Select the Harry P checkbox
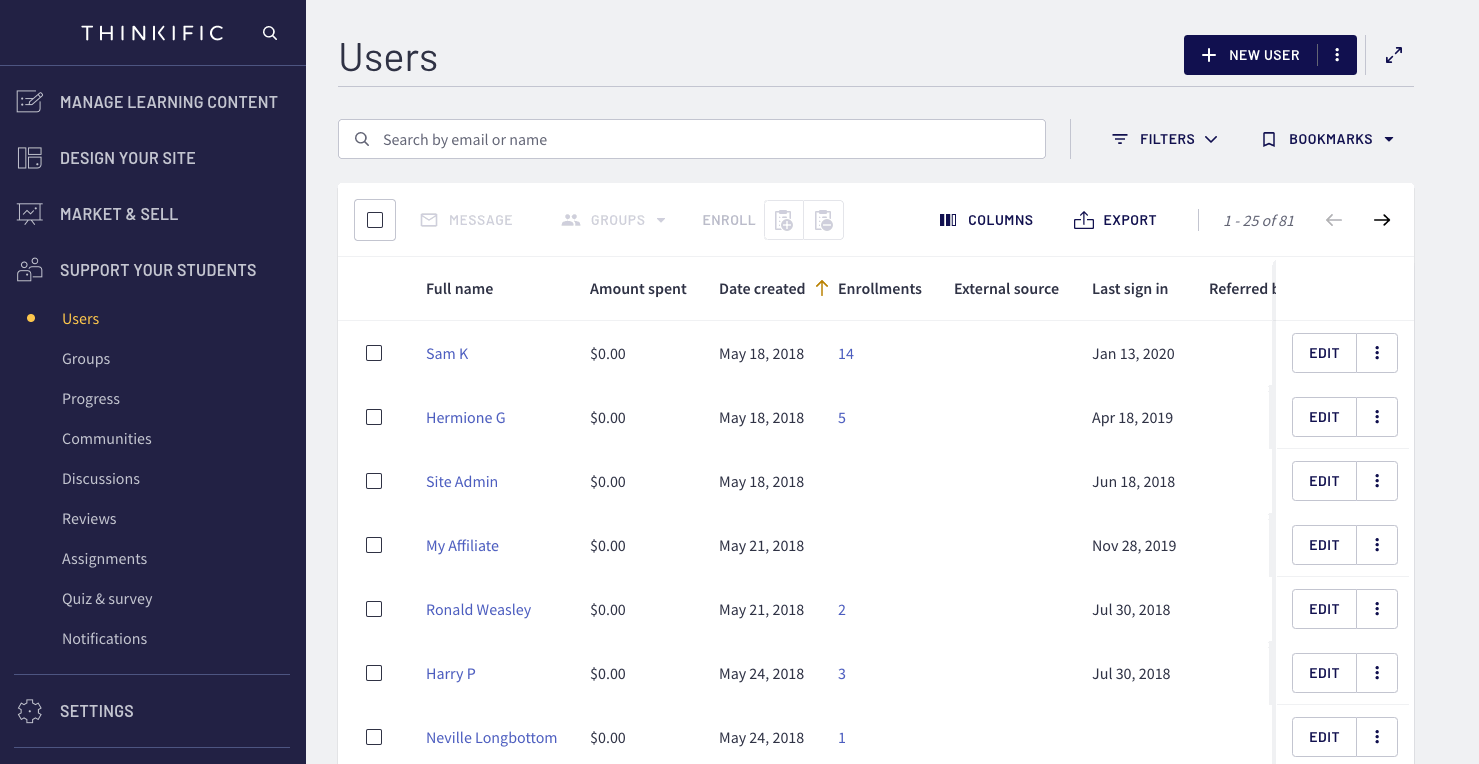Viewport: 1479px width, 764px height. 374,673
